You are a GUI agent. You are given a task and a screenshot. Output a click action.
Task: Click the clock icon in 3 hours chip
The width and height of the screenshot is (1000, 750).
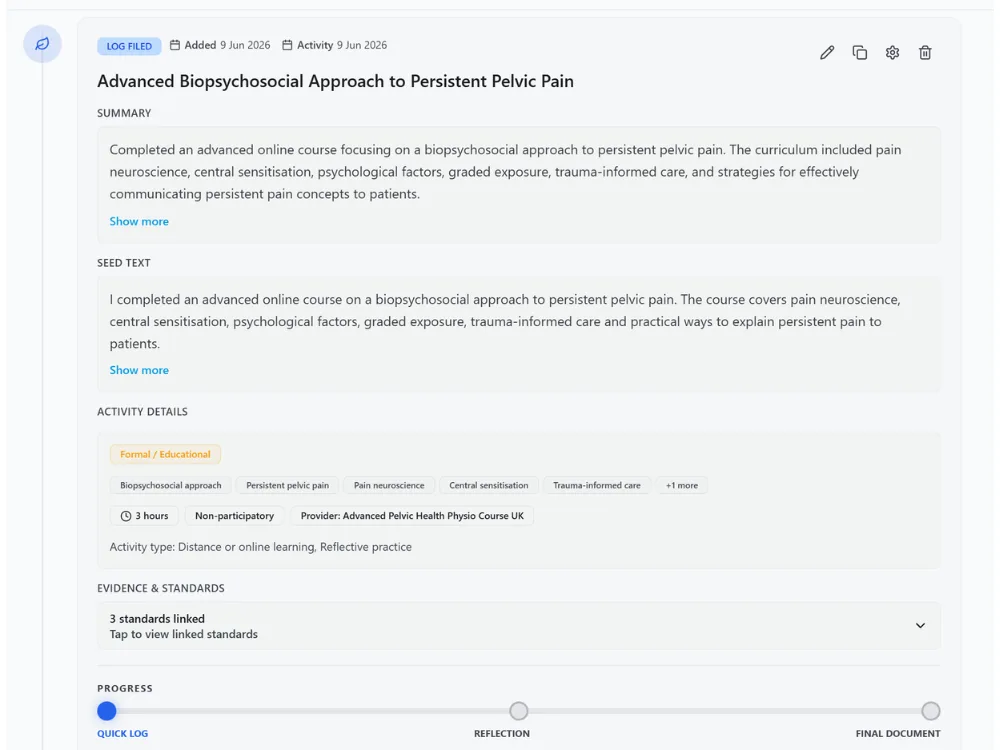126,516
